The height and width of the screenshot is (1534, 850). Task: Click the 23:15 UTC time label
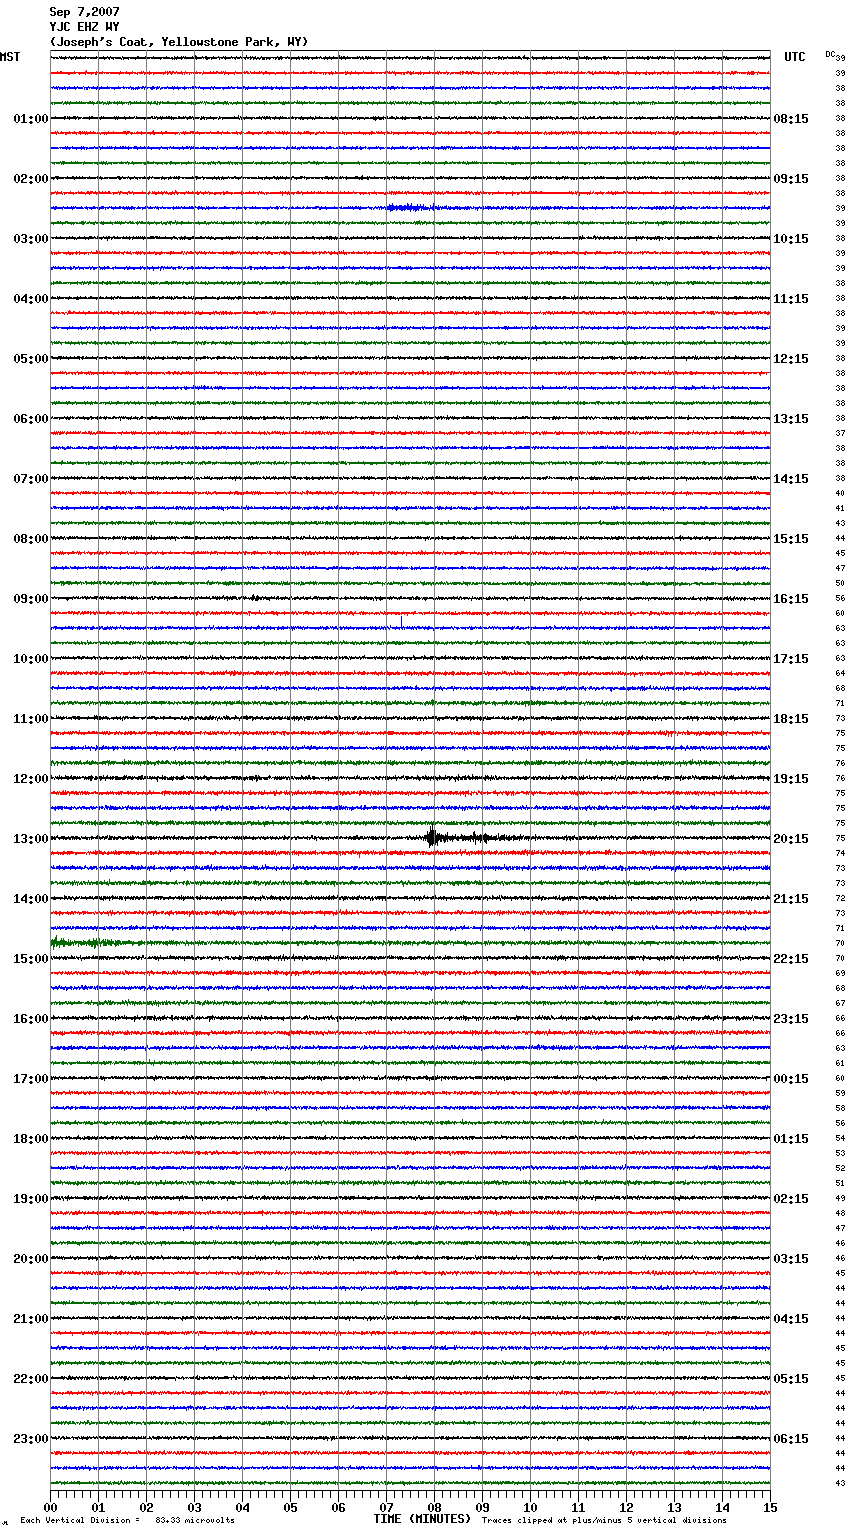791,1019
